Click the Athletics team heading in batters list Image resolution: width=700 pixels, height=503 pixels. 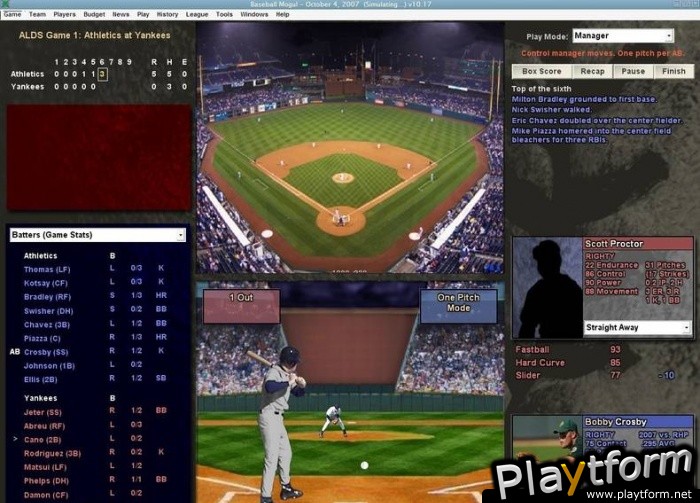pyautogui.click(x=40, y=256)
